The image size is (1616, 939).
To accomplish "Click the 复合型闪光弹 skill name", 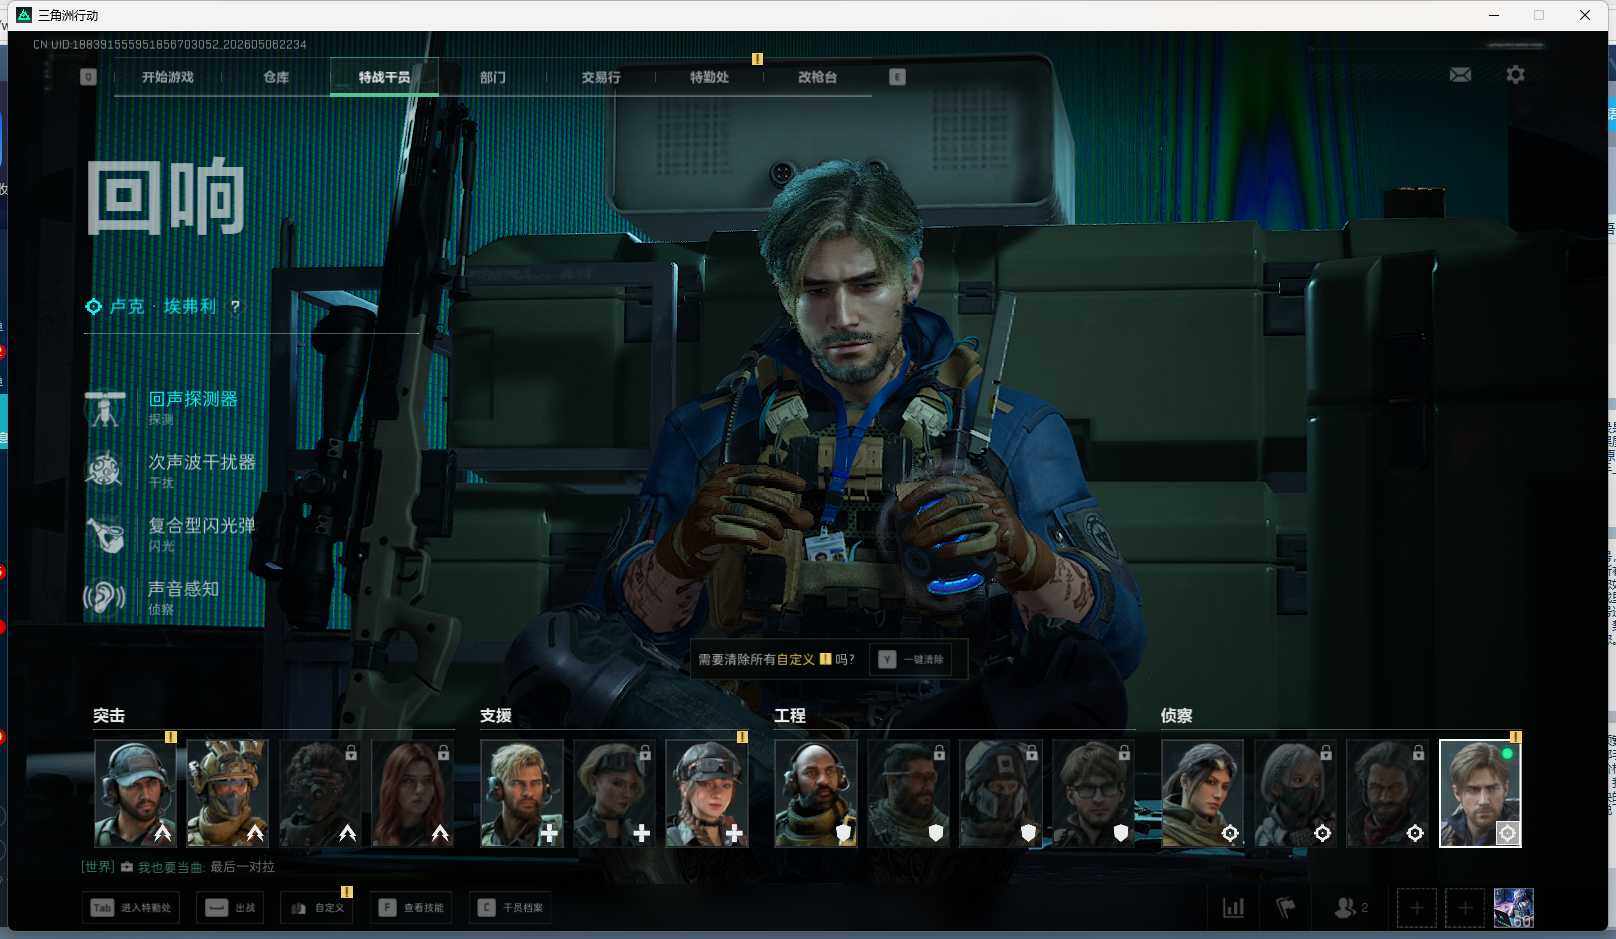I will [x=202, y=525].
